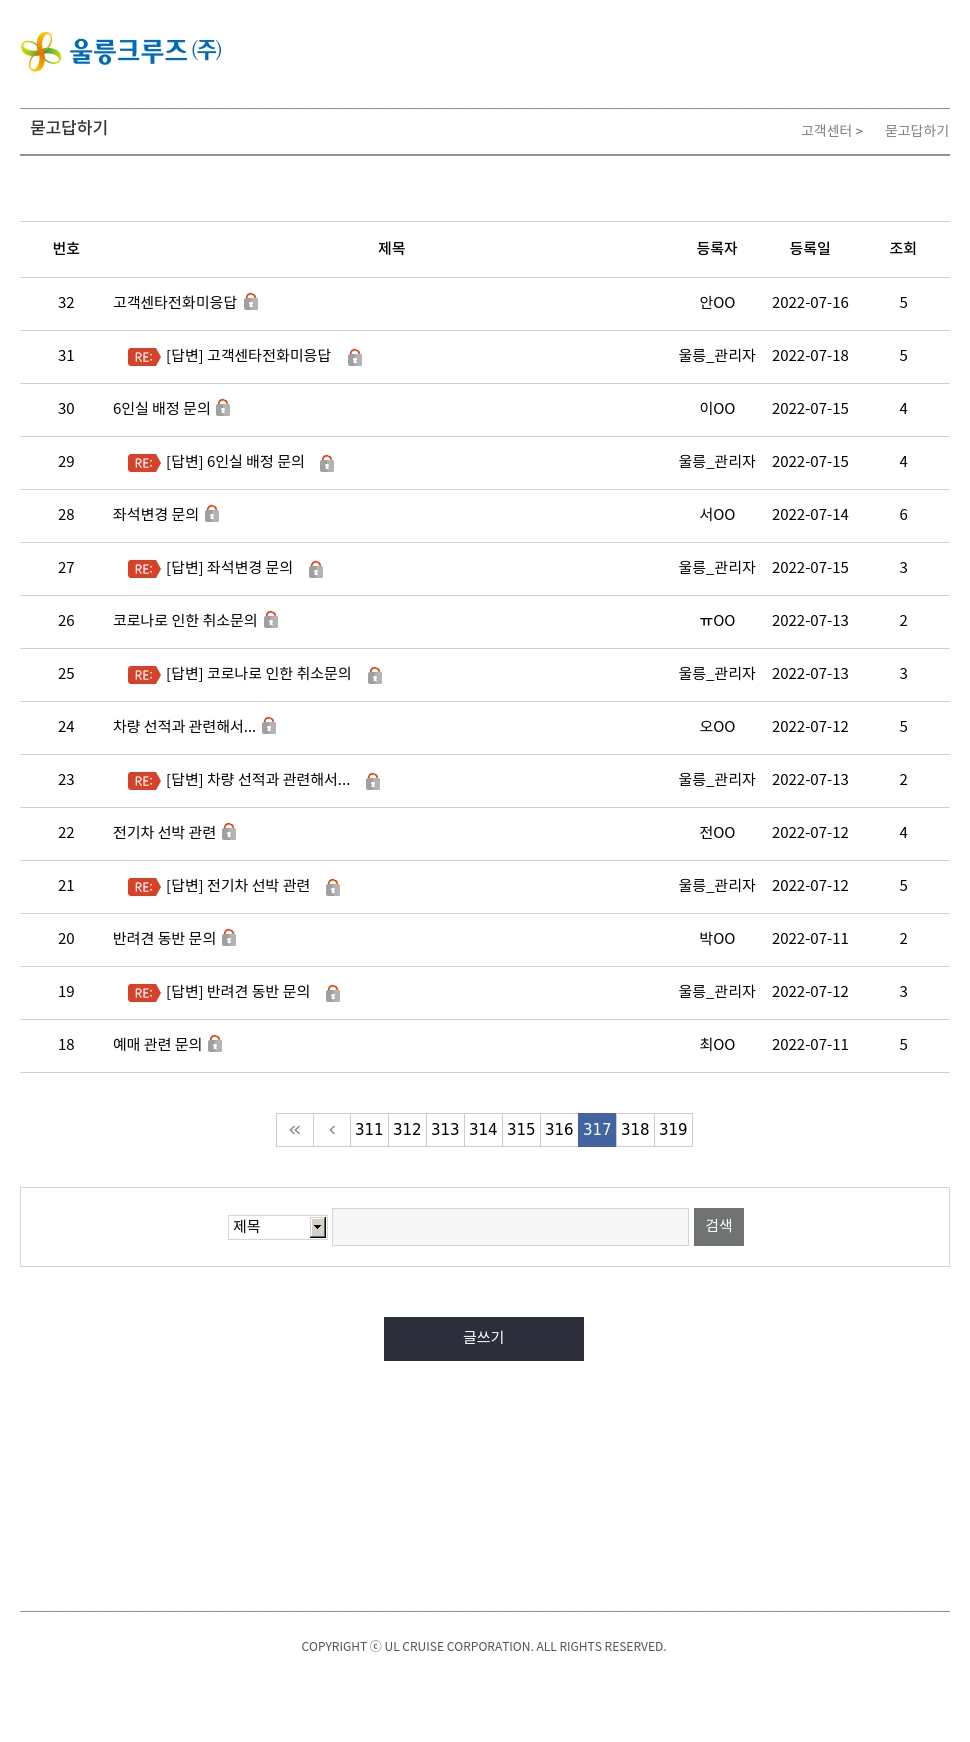Click the 검색 search button
This screenshot has width=970, height=1742.
(x=718, y=1227)
